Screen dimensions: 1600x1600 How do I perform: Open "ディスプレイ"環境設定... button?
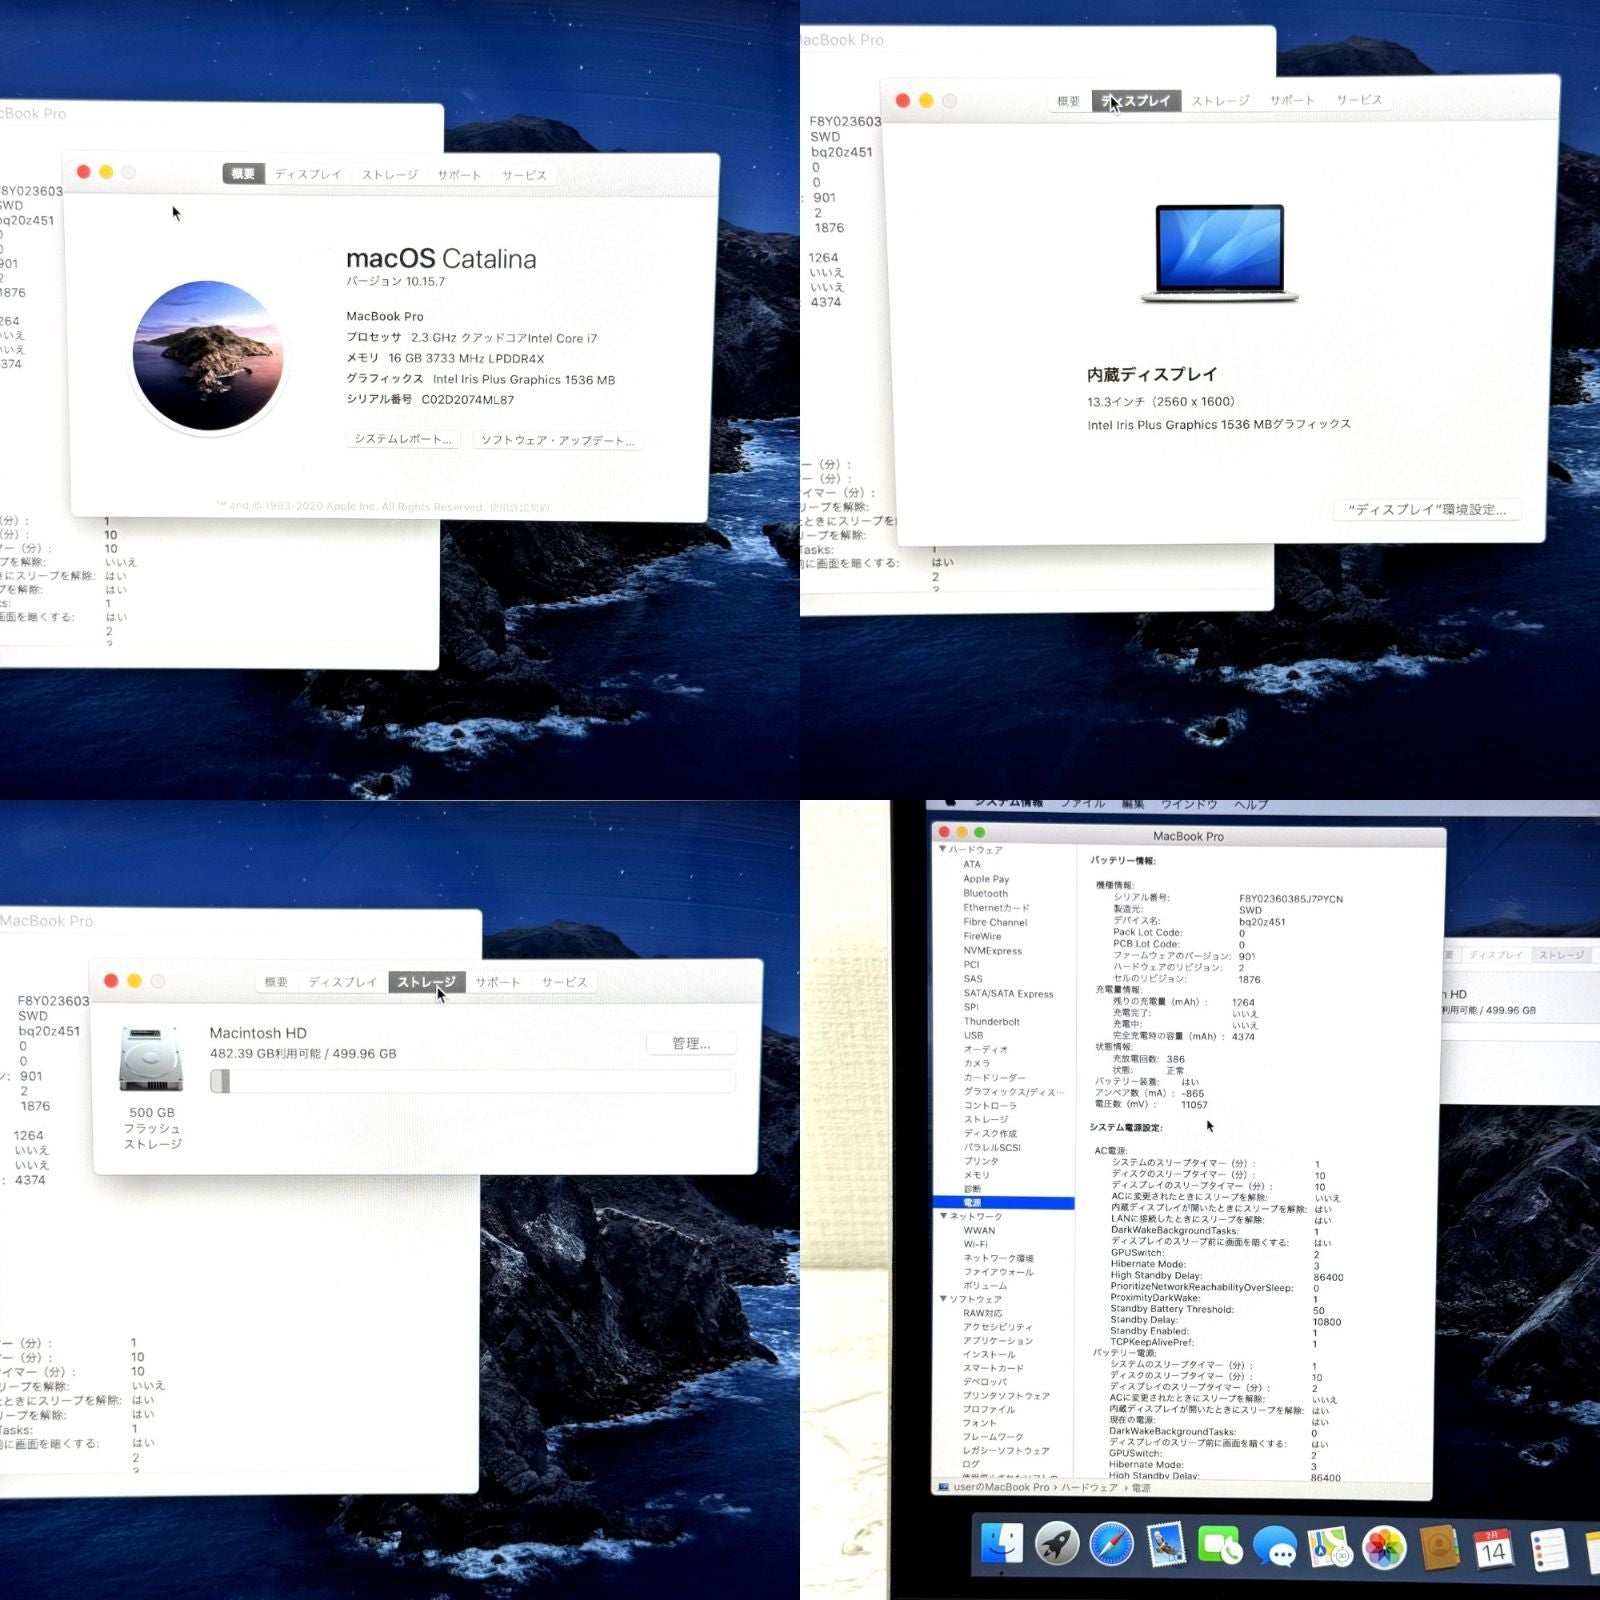1427,509
